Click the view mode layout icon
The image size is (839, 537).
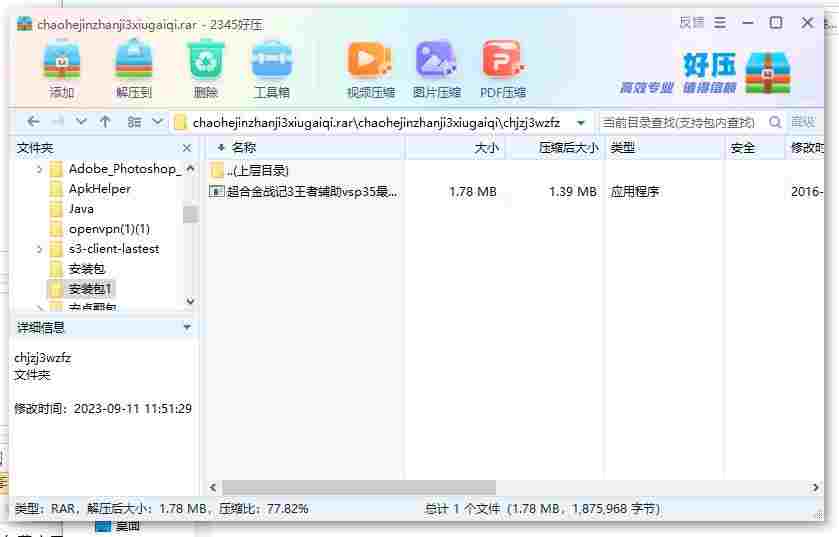point(134,122)
